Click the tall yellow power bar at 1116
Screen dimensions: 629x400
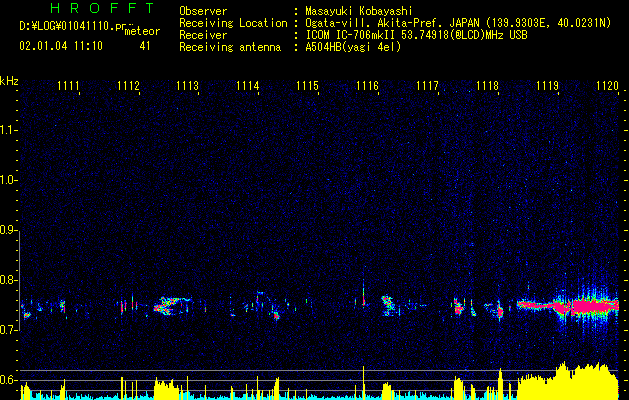pos(363,382)
